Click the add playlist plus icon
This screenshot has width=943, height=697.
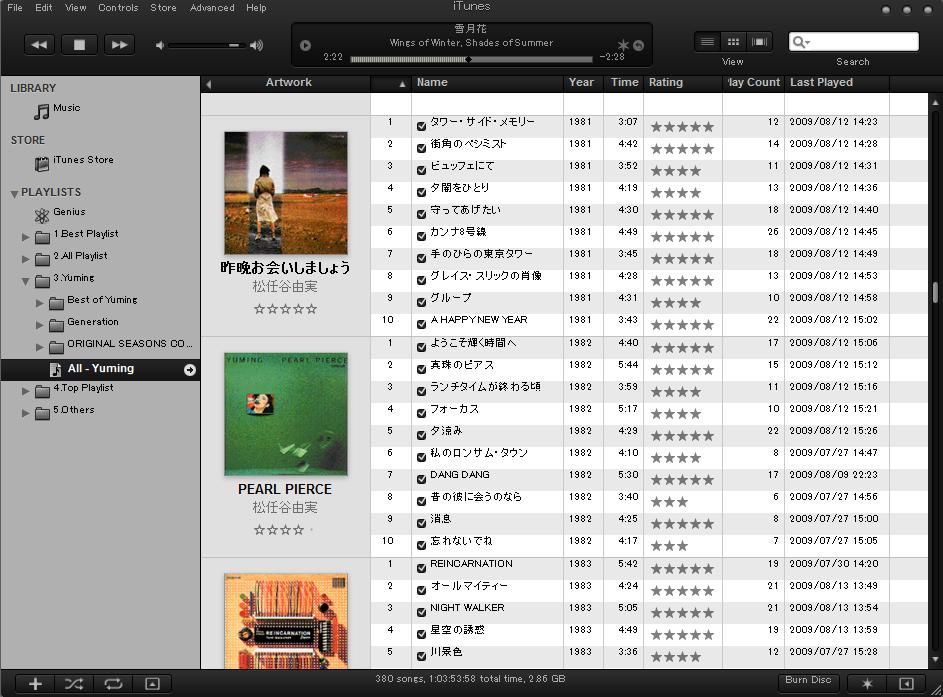pos(35,684)
